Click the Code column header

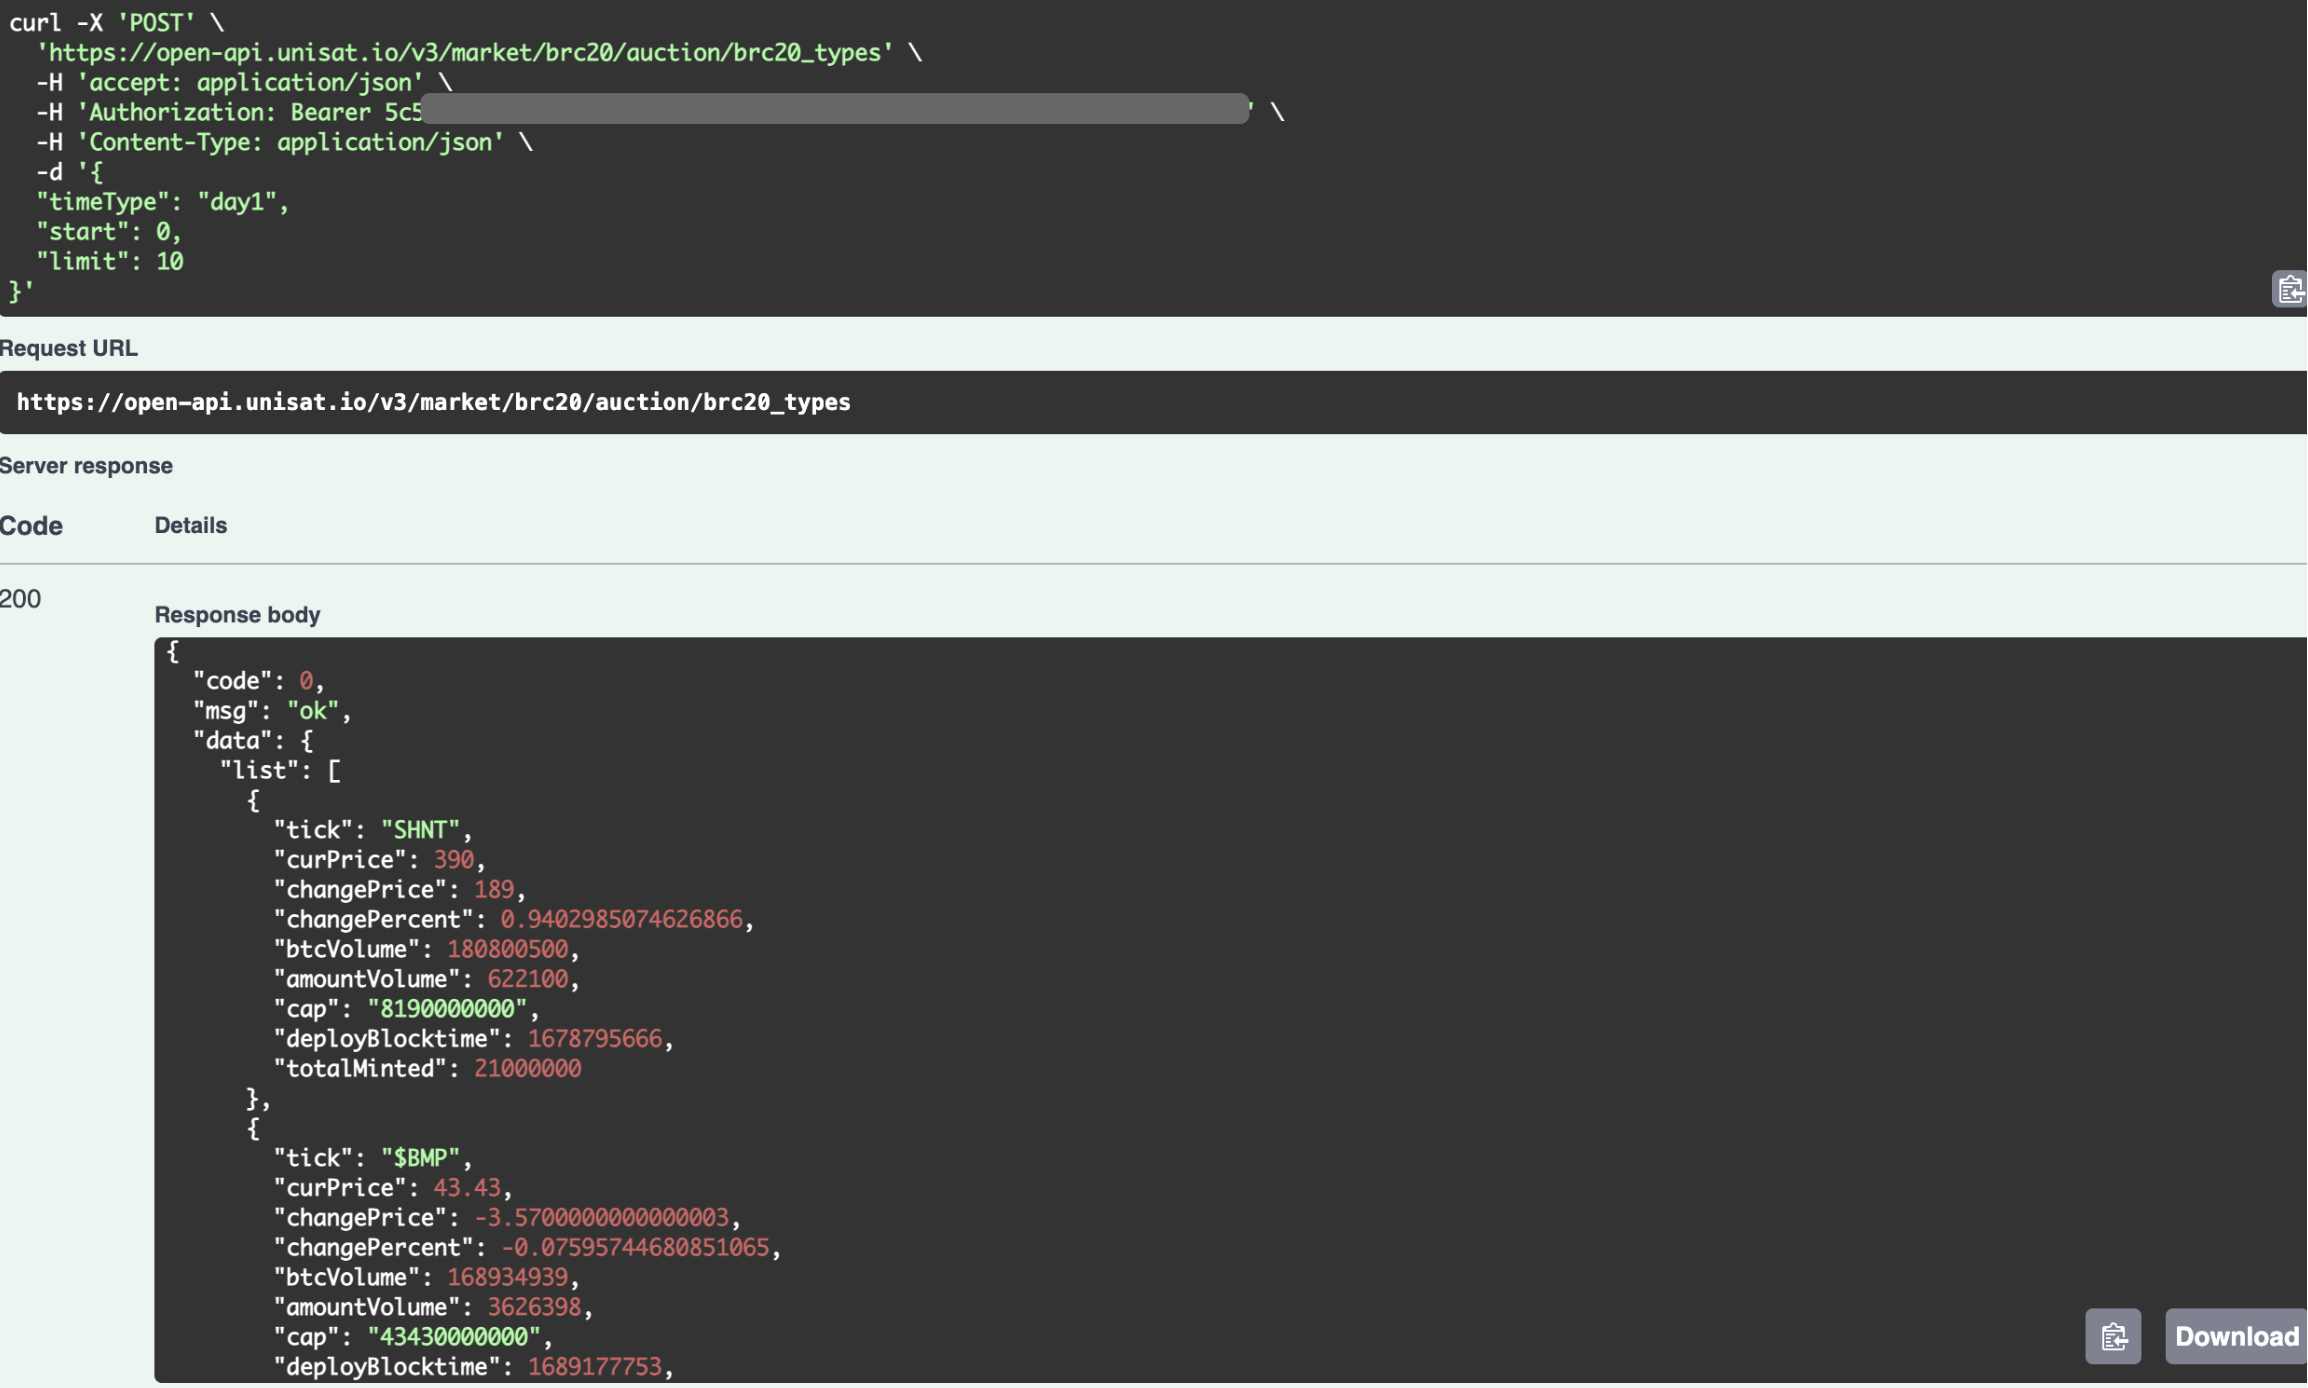click(31, 525)
